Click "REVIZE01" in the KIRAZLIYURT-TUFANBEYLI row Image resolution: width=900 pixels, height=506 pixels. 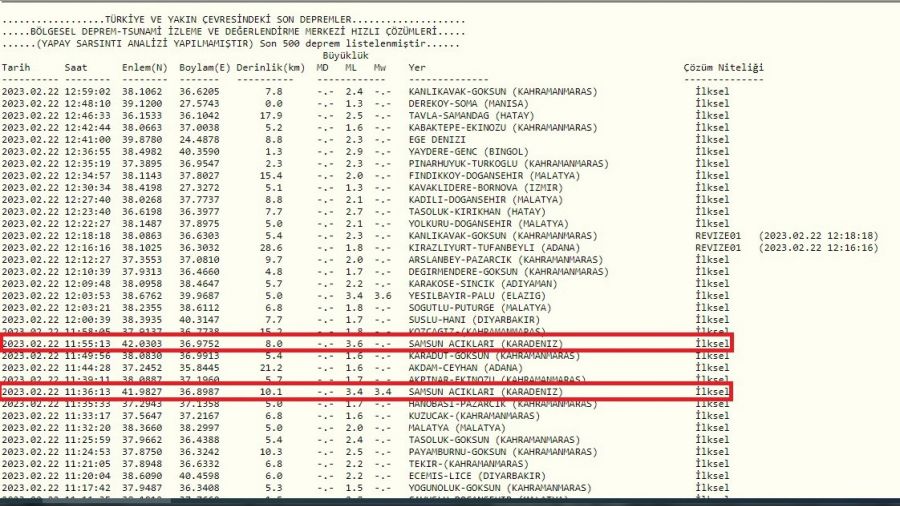click(x=718, y=248)
